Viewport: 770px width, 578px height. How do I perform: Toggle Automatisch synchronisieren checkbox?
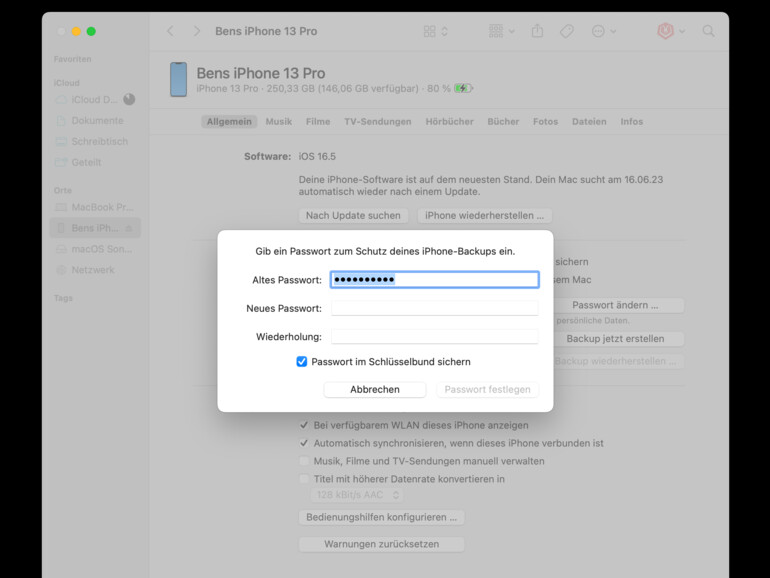(304, 443)
